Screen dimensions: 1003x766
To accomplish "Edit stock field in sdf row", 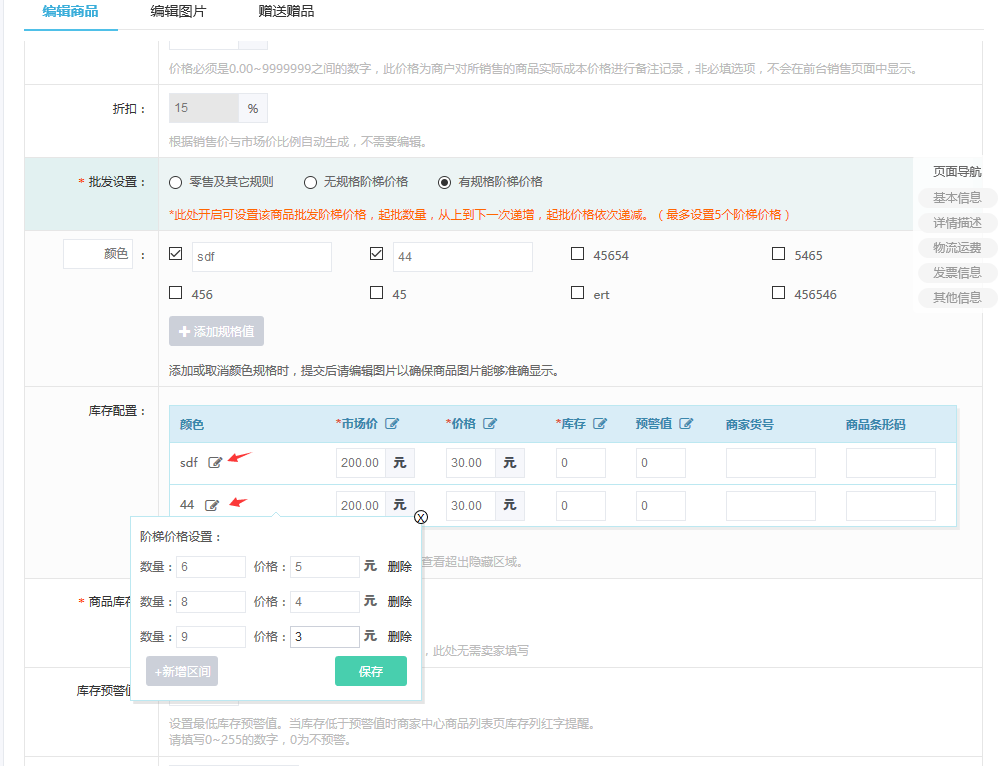I will [581, 463].
